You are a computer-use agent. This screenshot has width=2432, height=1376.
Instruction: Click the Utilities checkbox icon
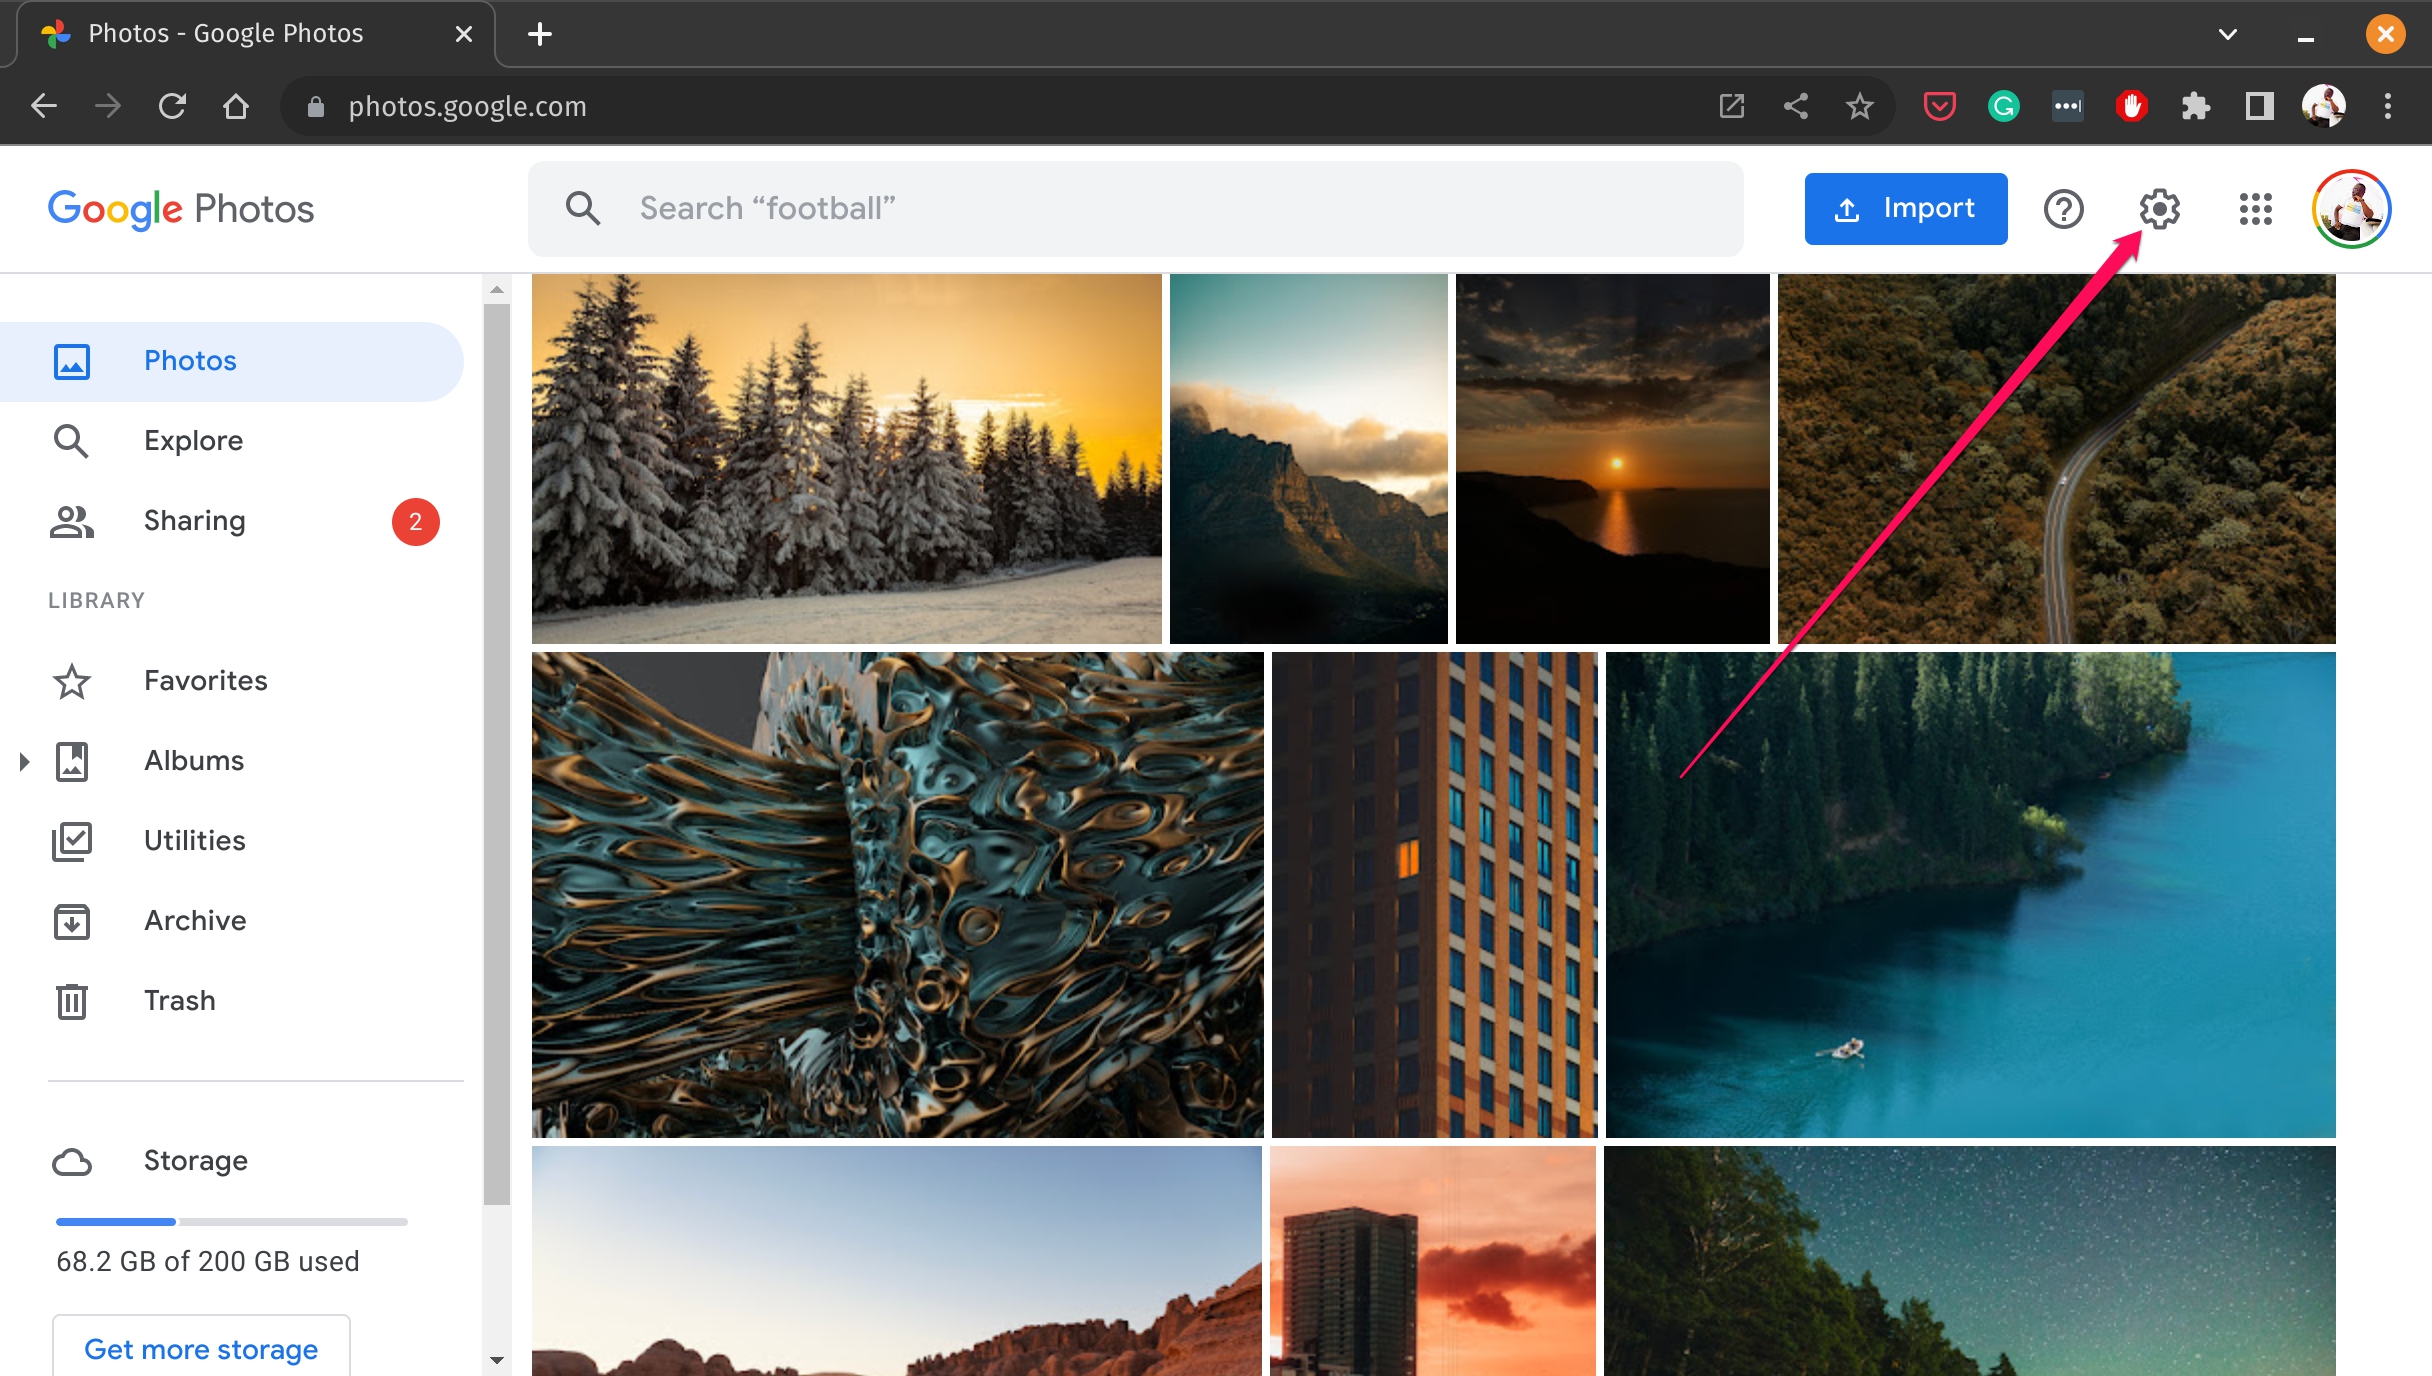tap(72, 841)
